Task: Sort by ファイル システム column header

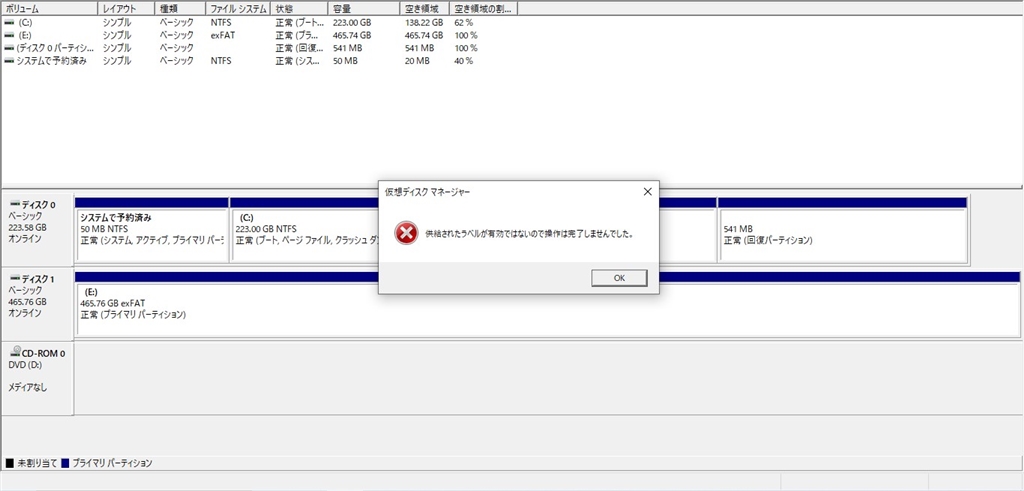Action: [x=238, y=9]
